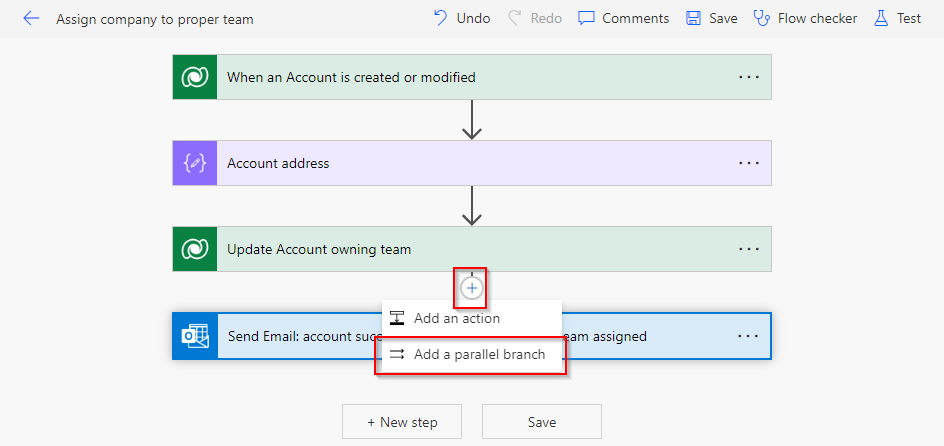This screenshot has height=446, width=944.
Task: Click the Outlook icon on Send Email
Action: pos(195,336)
